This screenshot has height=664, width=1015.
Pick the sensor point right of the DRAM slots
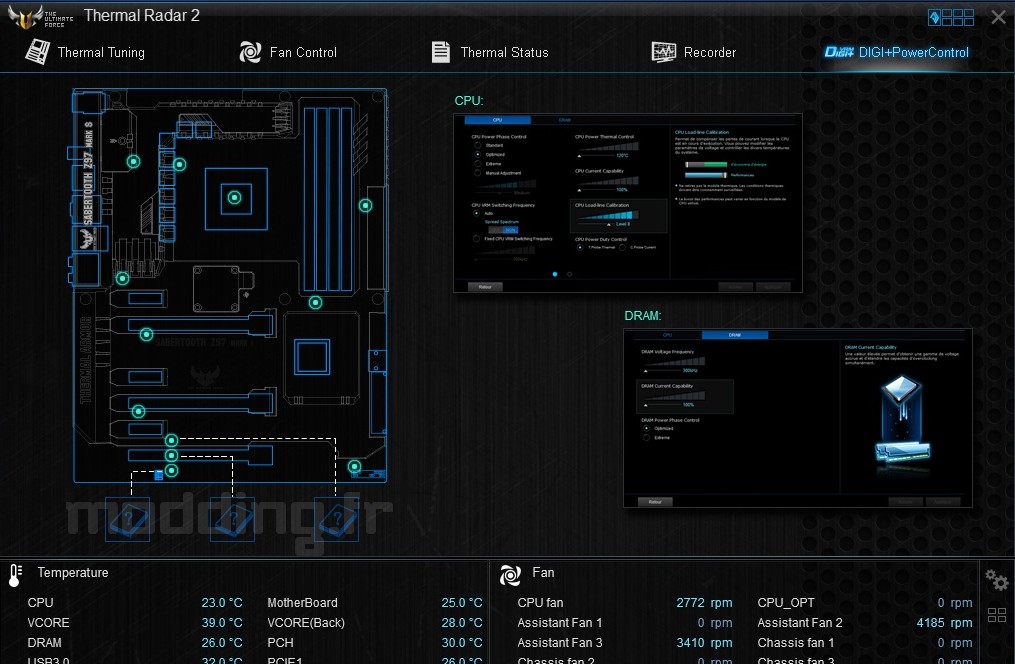366,206
